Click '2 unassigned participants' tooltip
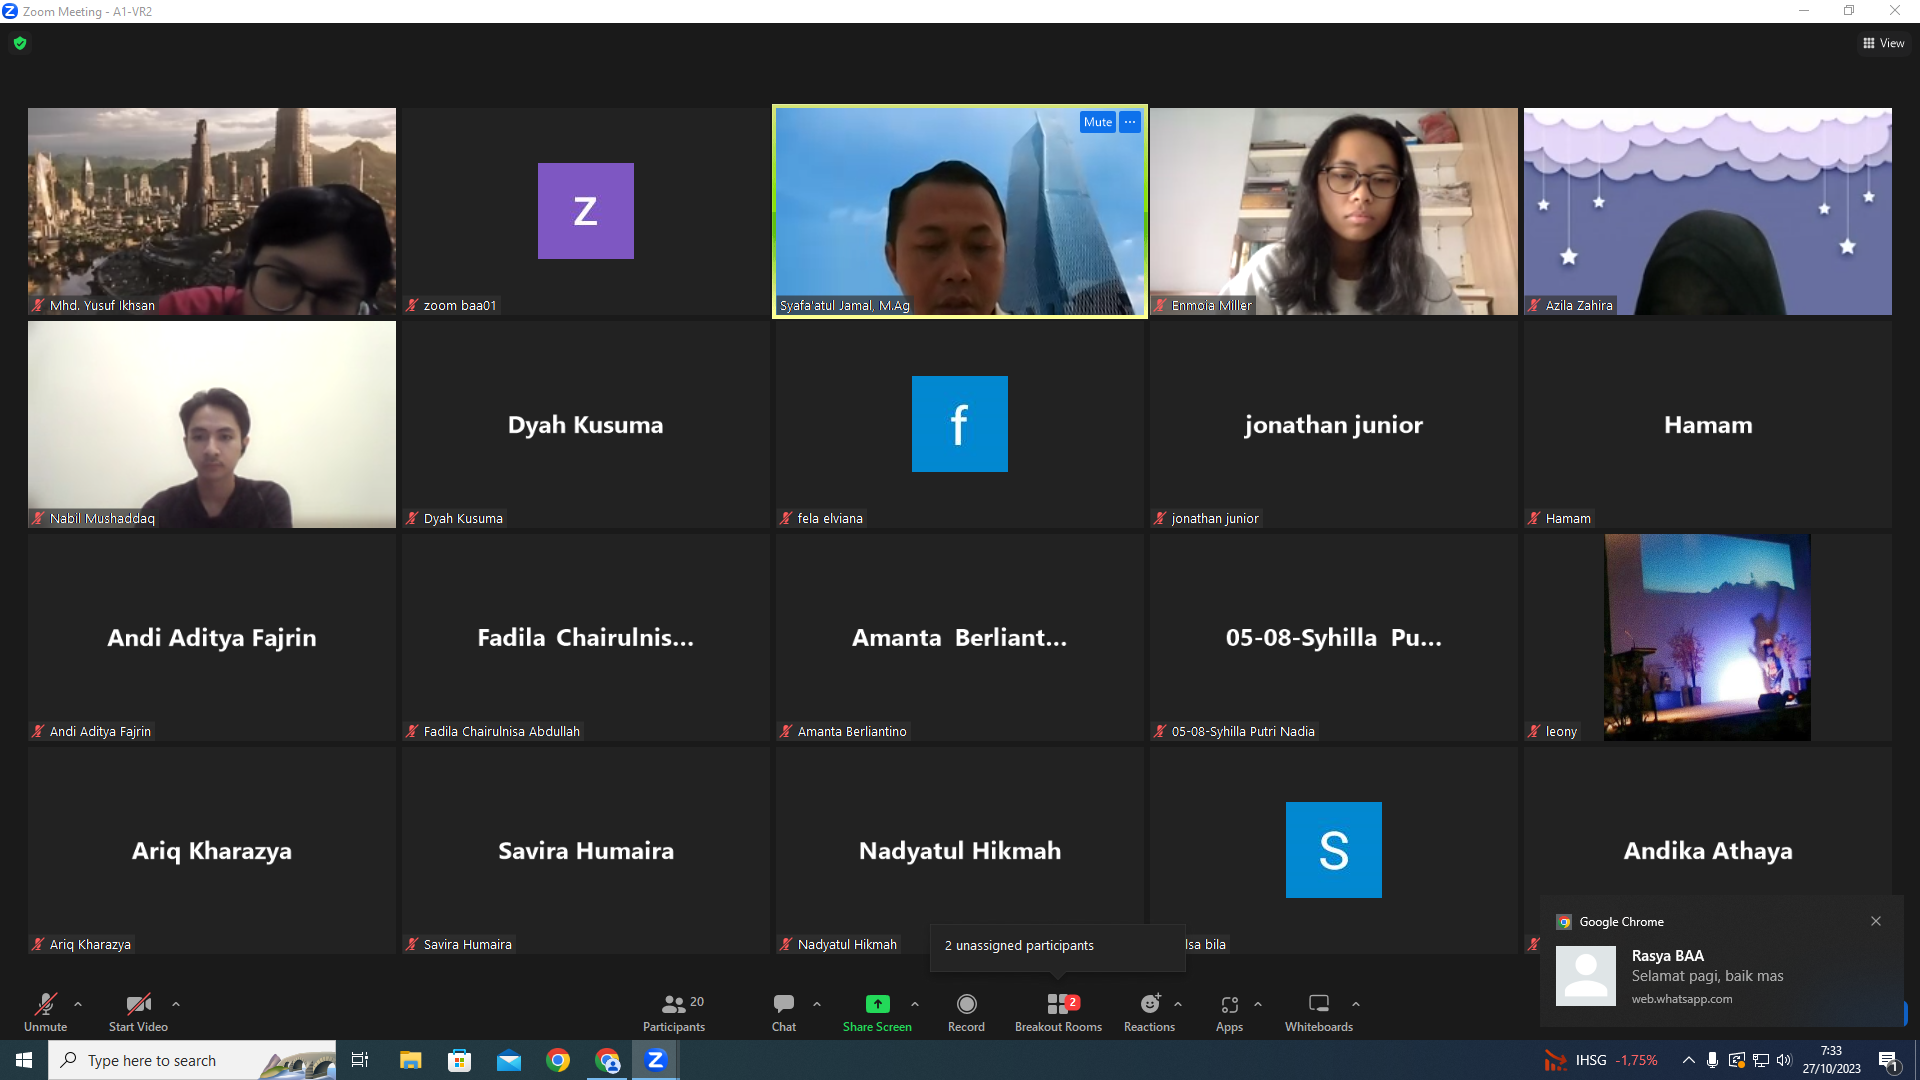 [x=1058, y=946]
